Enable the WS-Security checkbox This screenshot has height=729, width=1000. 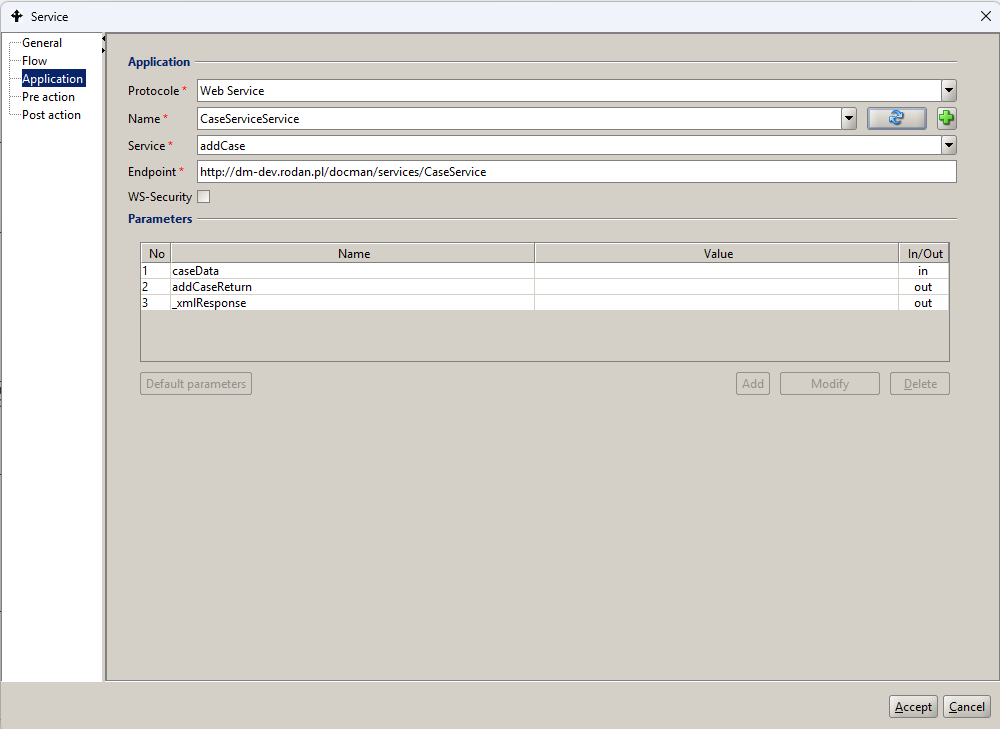pos(204,197)
